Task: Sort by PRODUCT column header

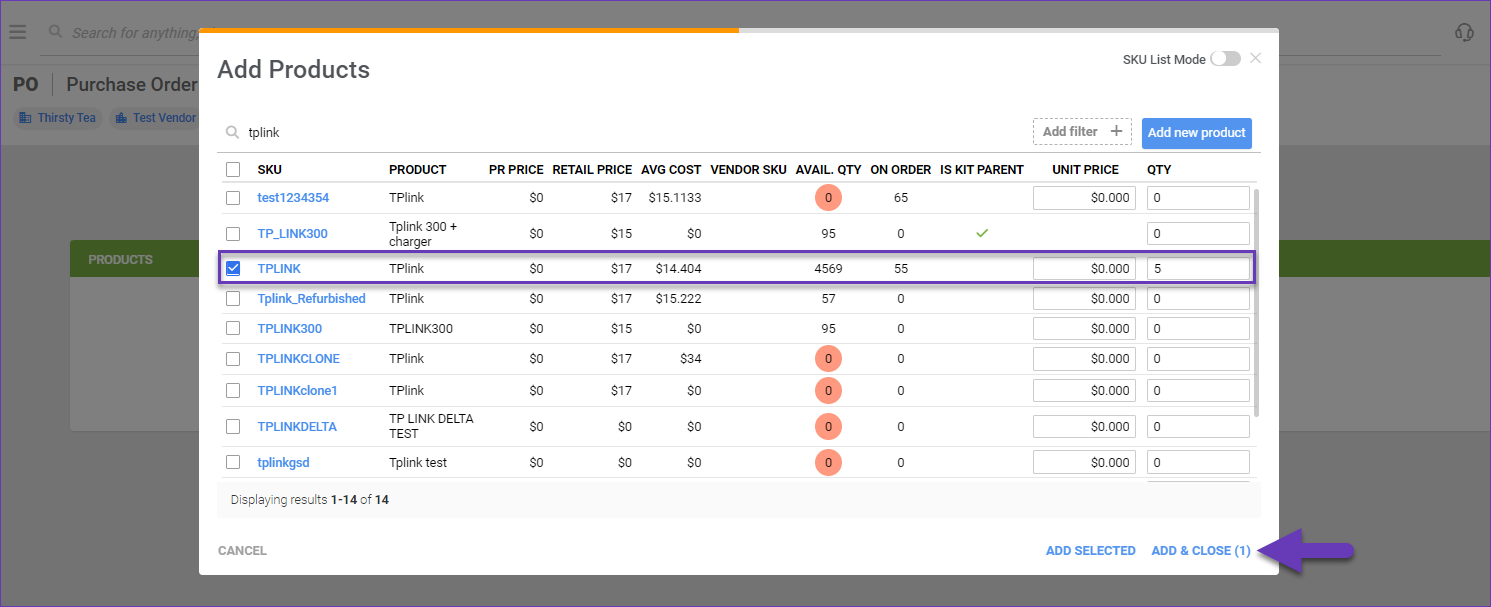Action: coord(417,169)
